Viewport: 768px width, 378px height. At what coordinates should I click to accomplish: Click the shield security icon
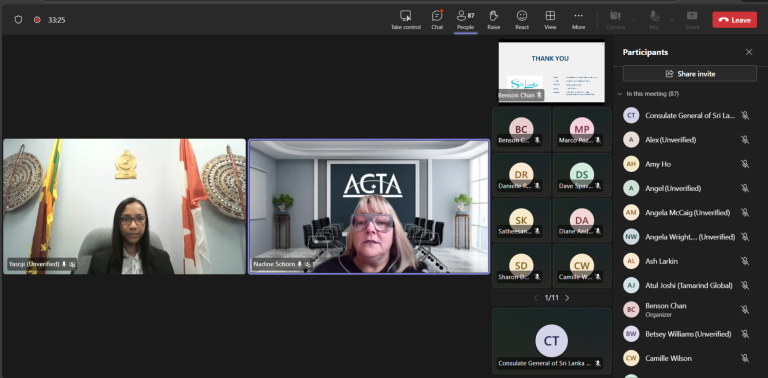(x=18, y=20)
